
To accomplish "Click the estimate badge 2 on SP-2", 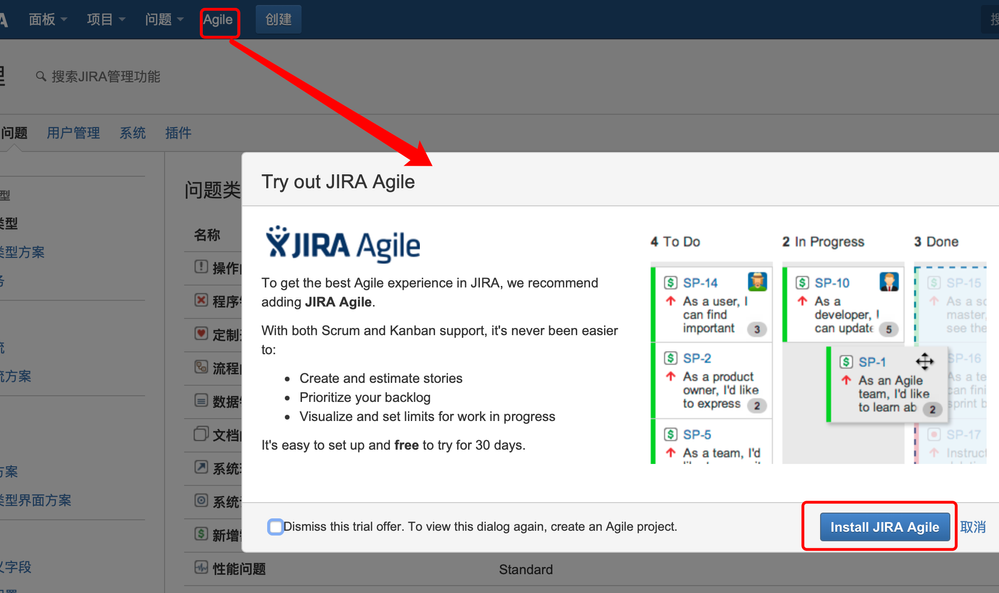I will click(x=757, y=406).
